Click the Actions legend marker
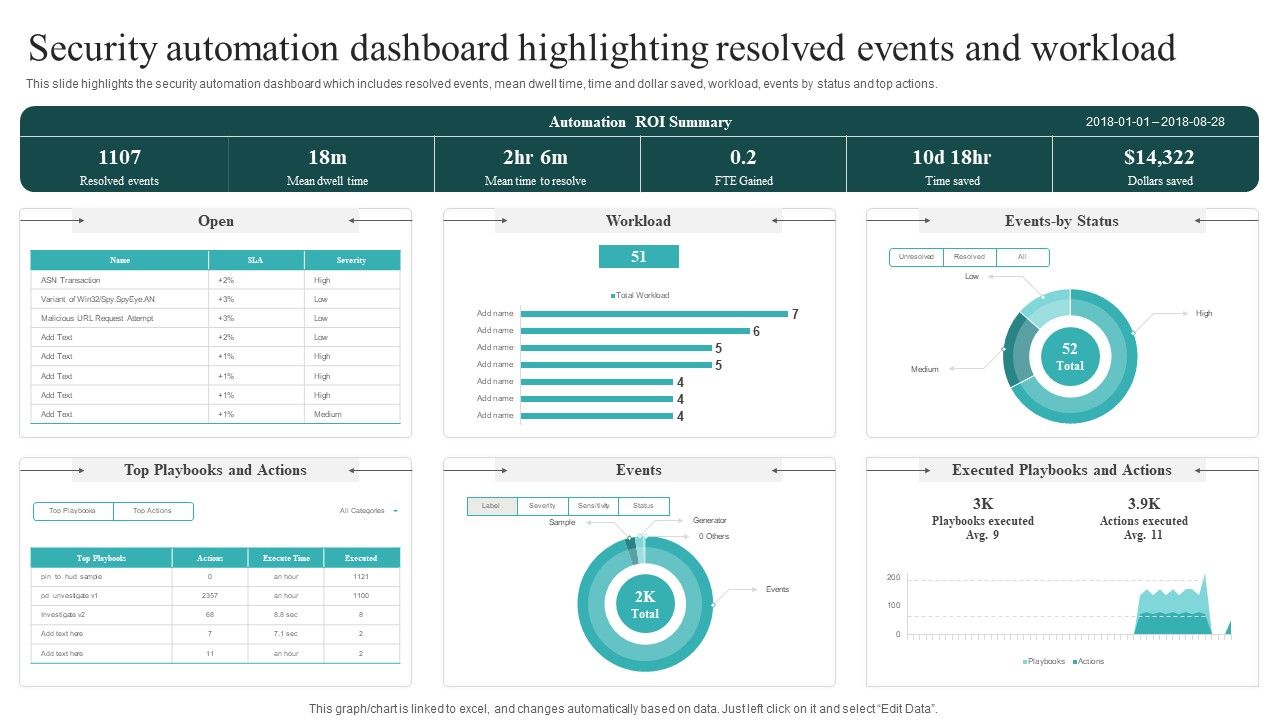 [x=1075, y=662]
